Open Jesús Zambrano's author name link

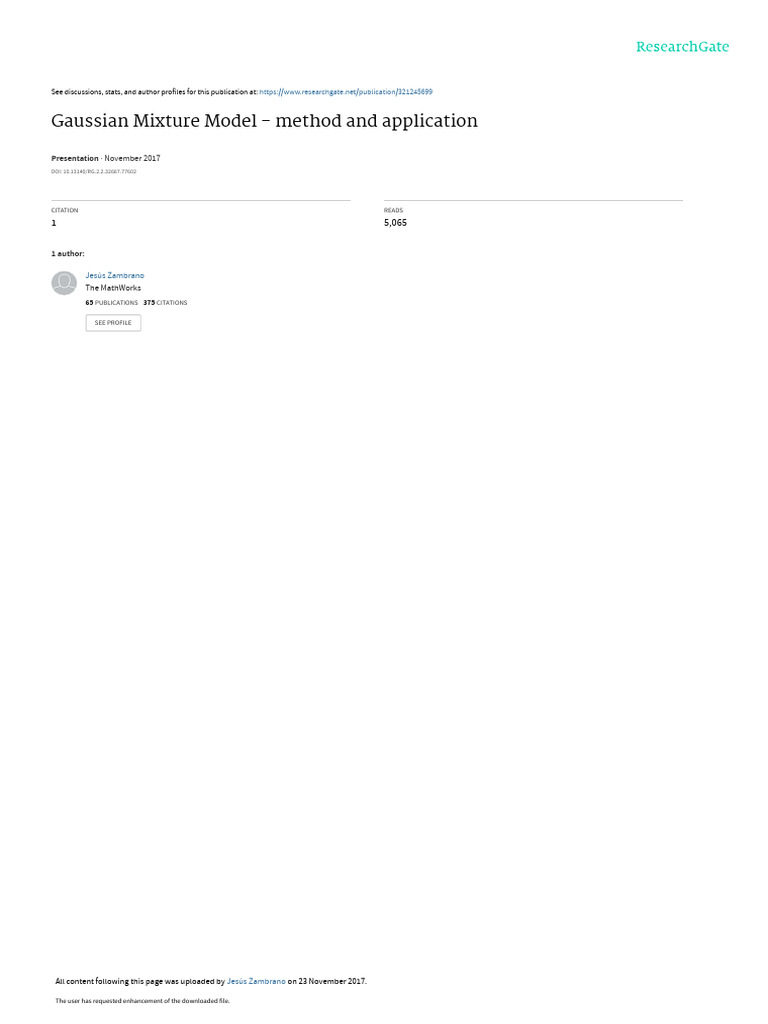tap(115, 276)
